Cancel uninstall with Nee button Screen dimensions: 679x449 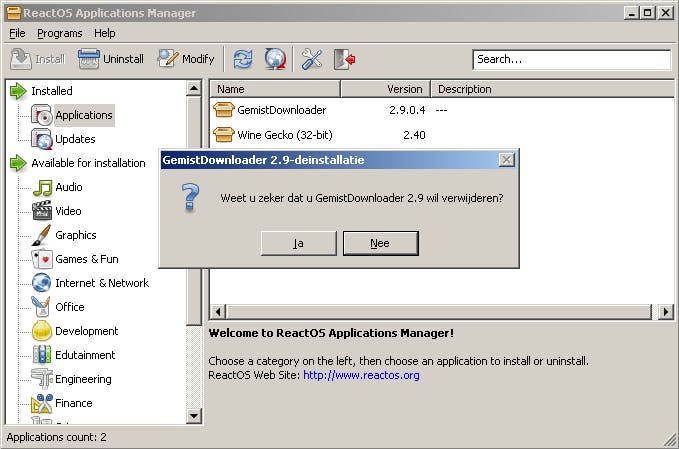(x=381, y=243)
